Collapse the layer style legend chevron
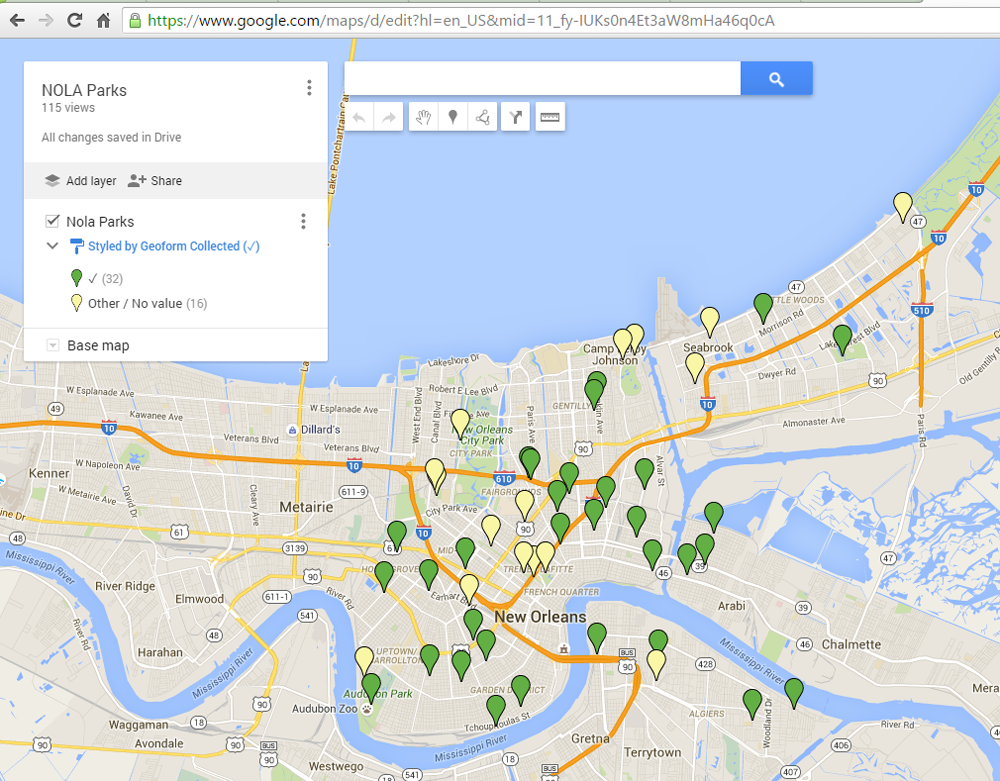The width and height of the screenshot is (1000, 781). pos(52,245)
